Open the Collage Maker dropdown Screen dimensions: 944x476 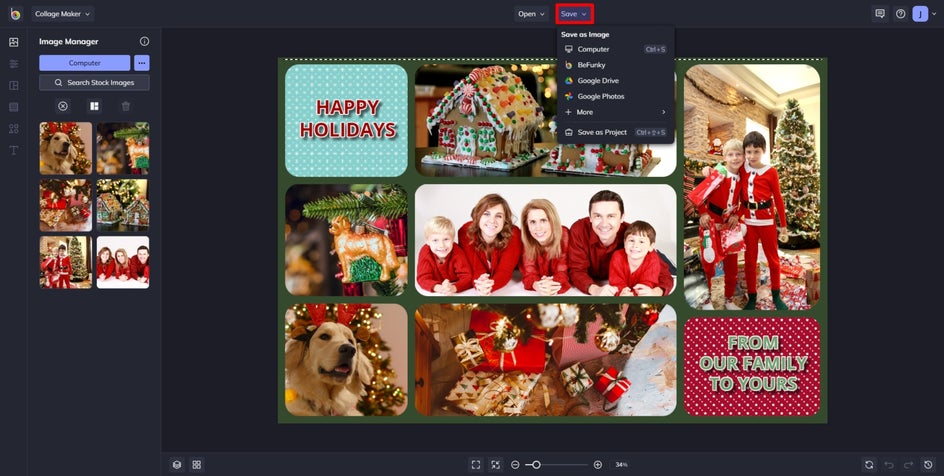63,14
